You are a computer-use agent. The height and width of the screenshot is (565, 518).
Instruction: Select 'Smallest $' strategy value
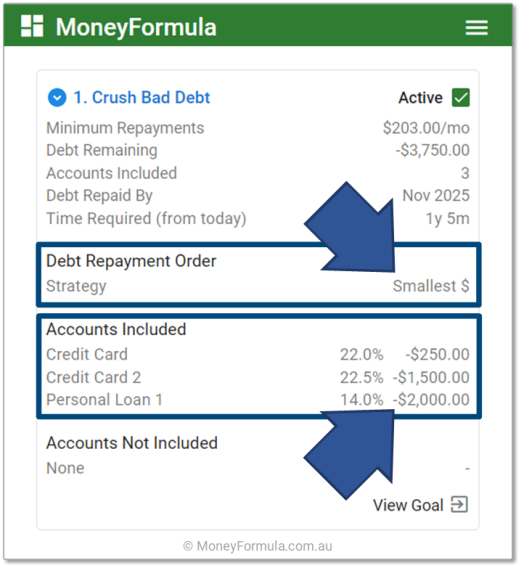coord(431,286)
